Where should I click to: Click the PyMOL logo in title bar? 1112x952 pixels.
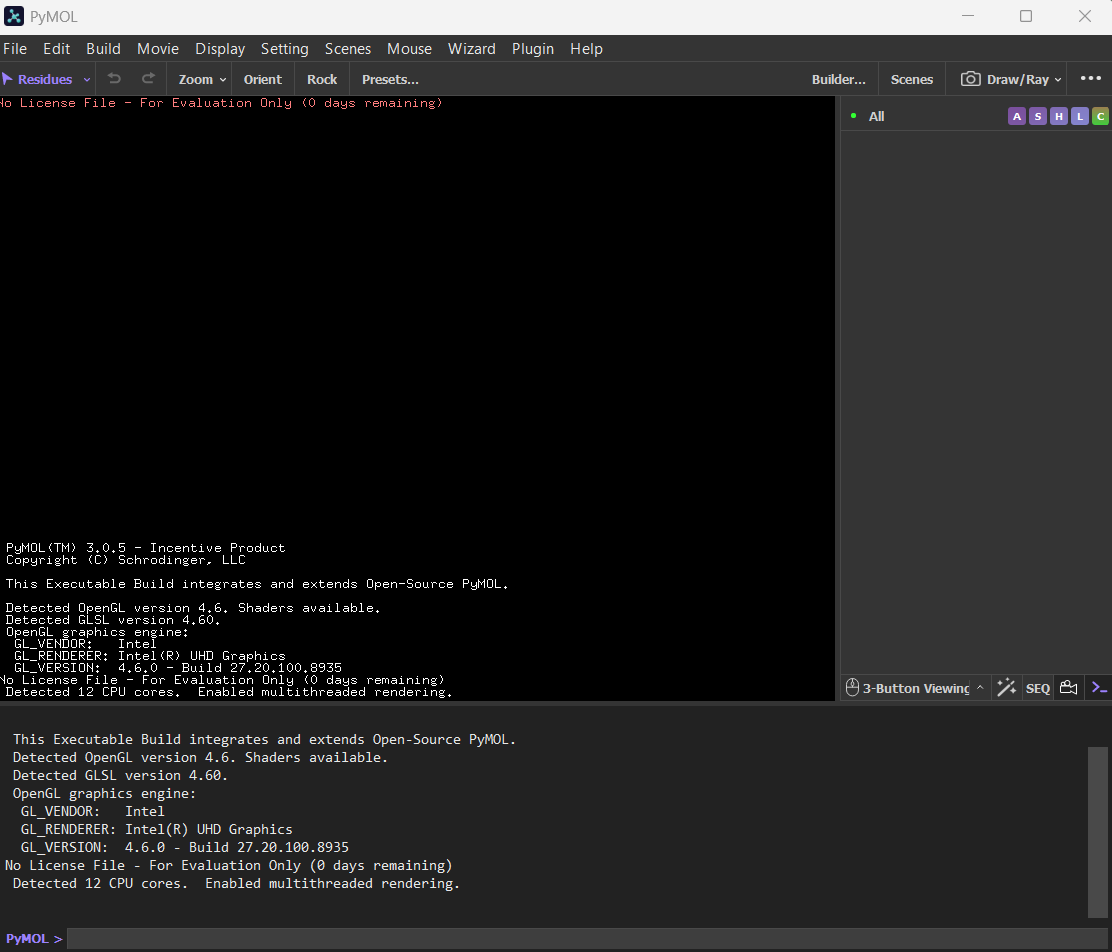13,16
